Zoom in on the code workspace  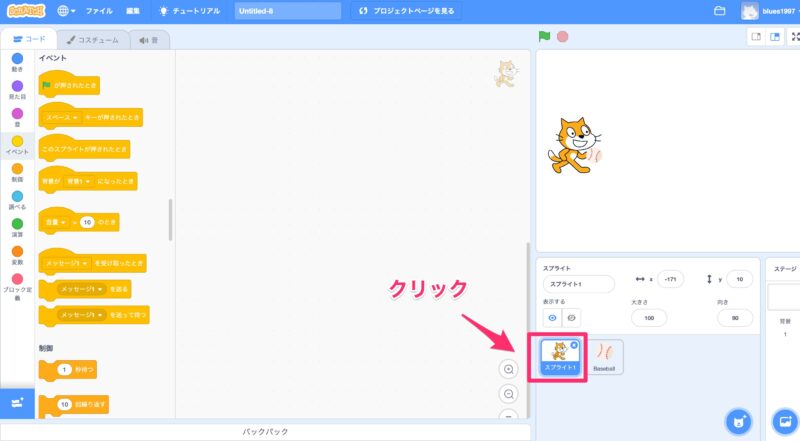[509, 369]
